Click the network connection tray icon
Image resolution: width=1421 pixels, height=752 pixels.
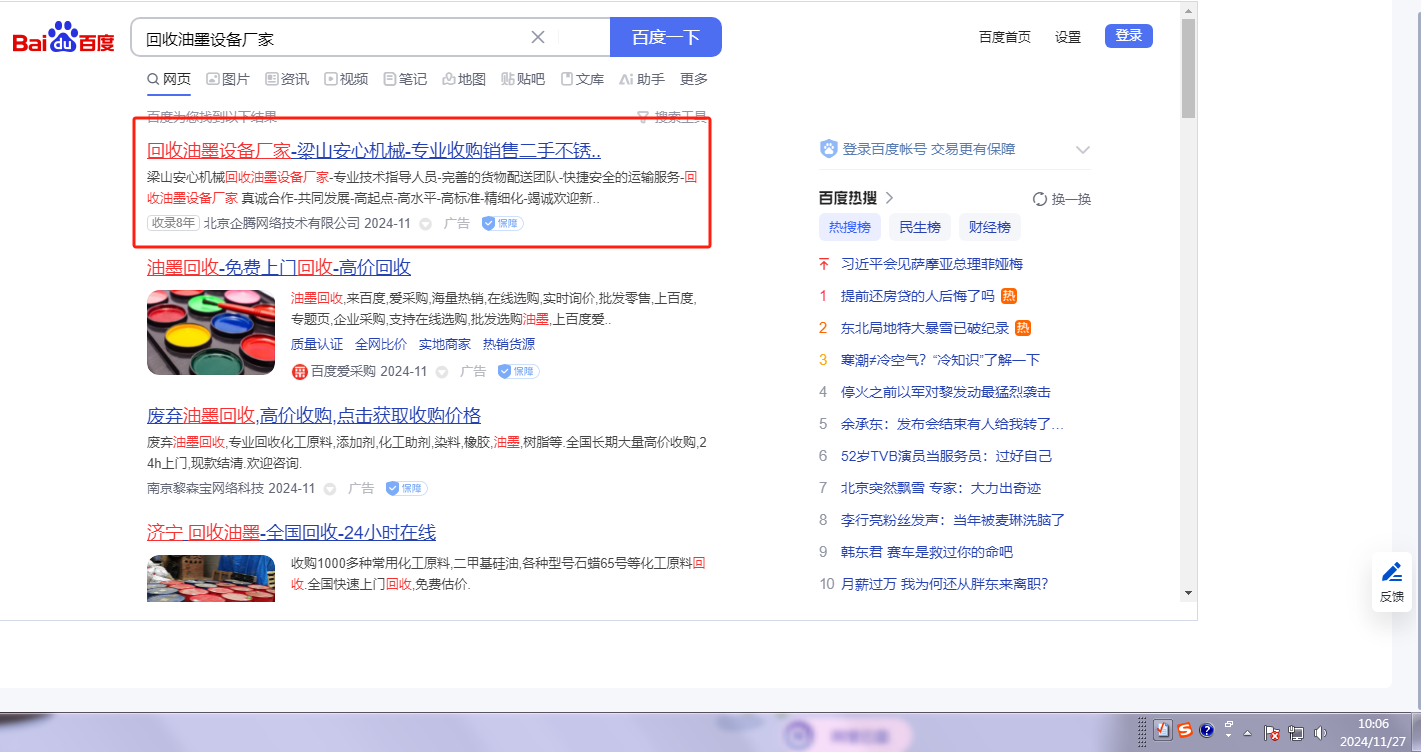1296,732
